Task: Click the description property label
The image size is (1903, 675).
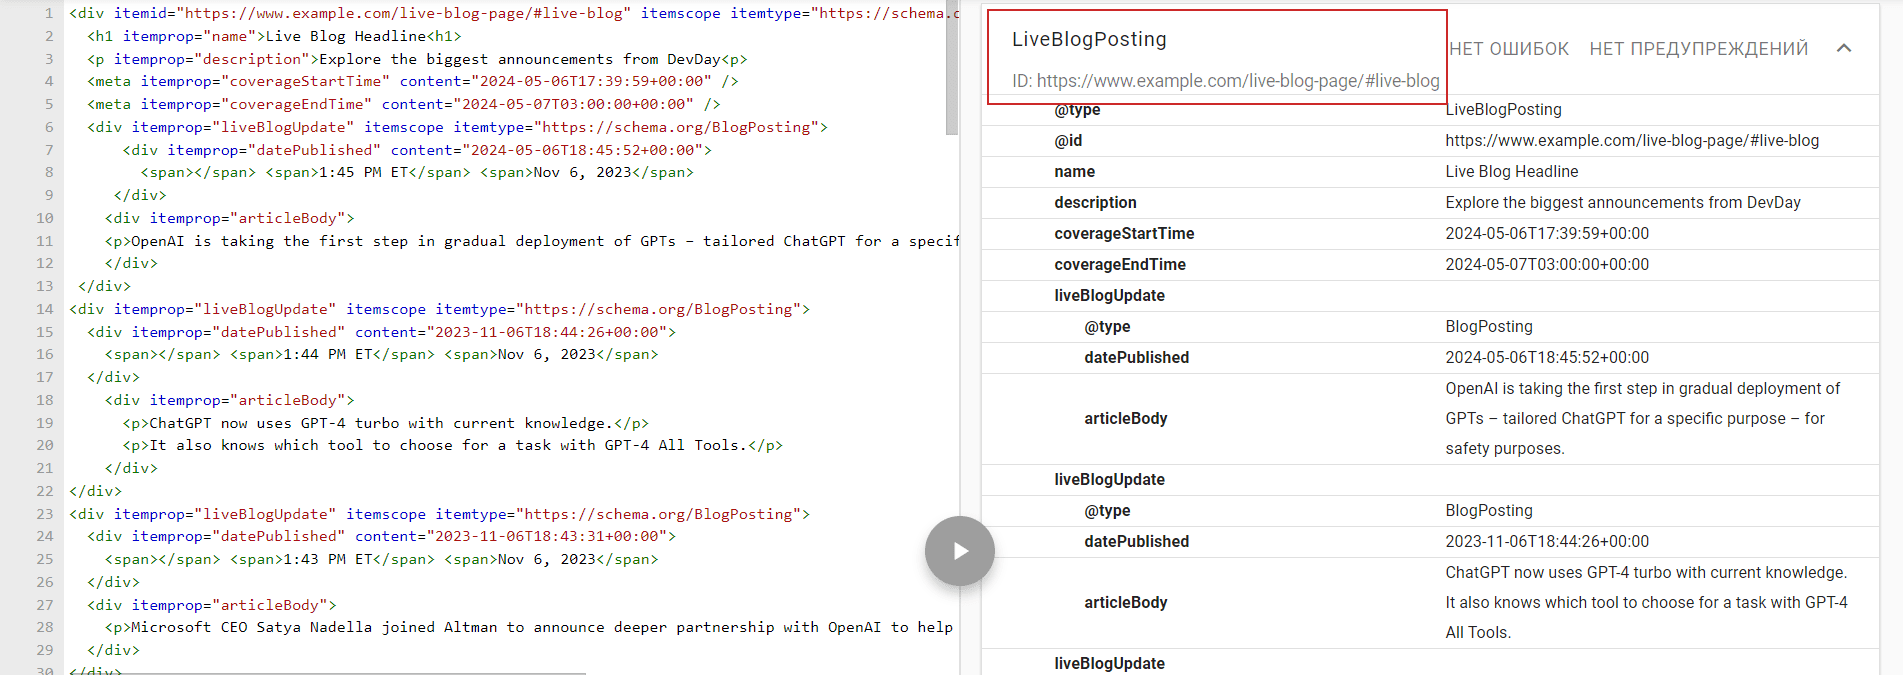Action: [1095, 203]
